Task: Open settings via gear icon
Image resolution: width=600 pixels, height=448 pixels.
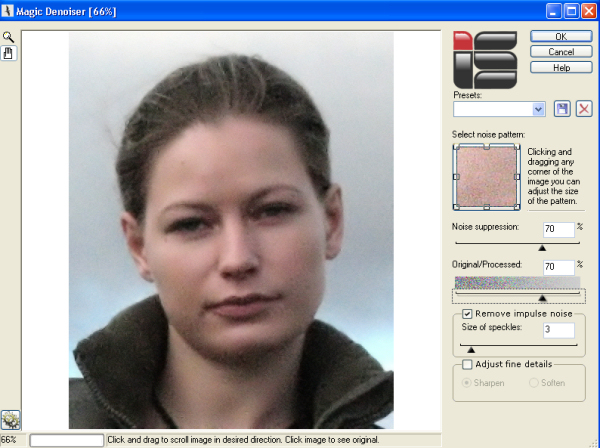Action: (x=10, y=420)
